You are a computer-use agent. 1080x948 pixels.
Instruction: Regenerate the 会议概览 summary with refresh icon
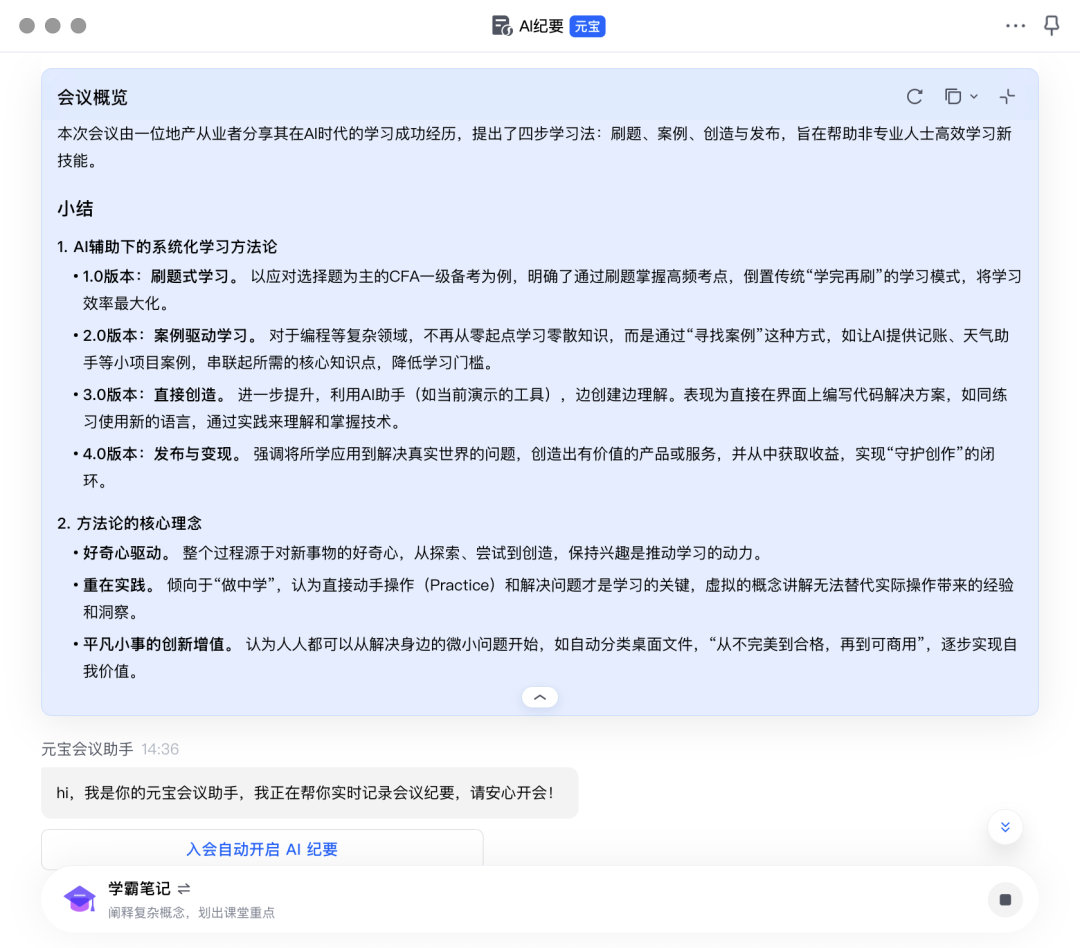tap(915, 97)
